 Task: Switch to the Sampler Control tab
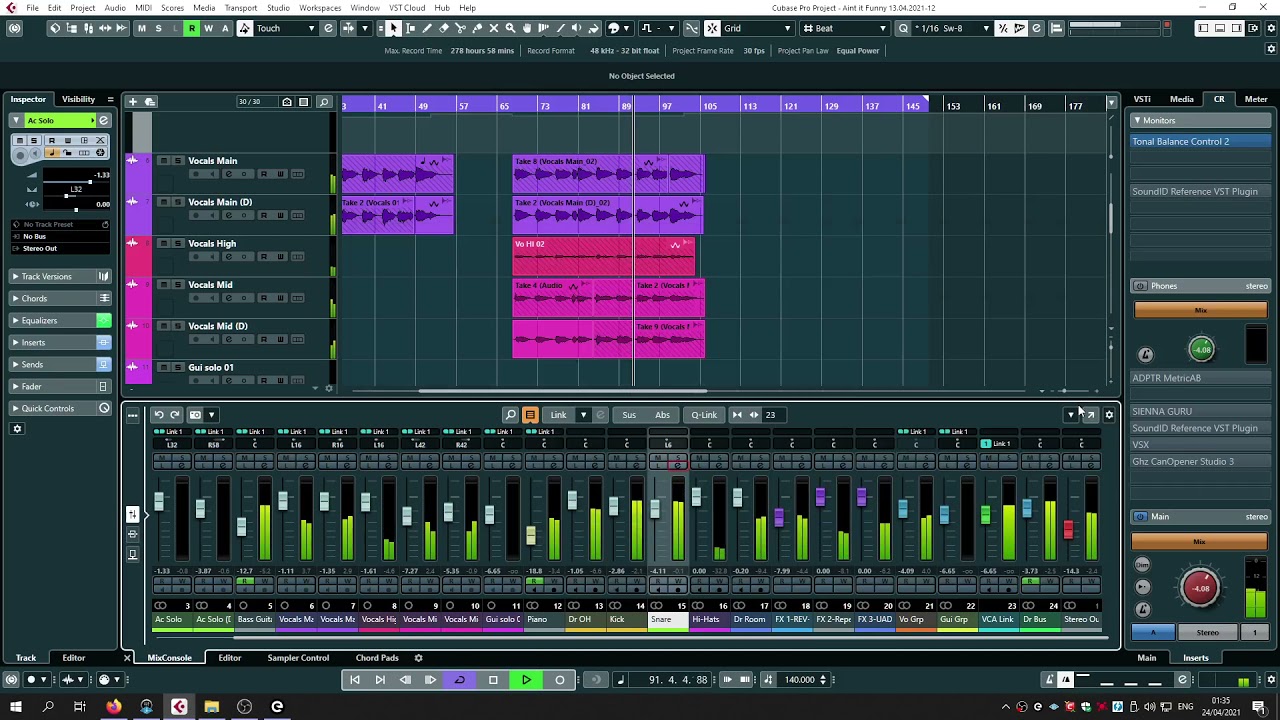tap(298, 658)
